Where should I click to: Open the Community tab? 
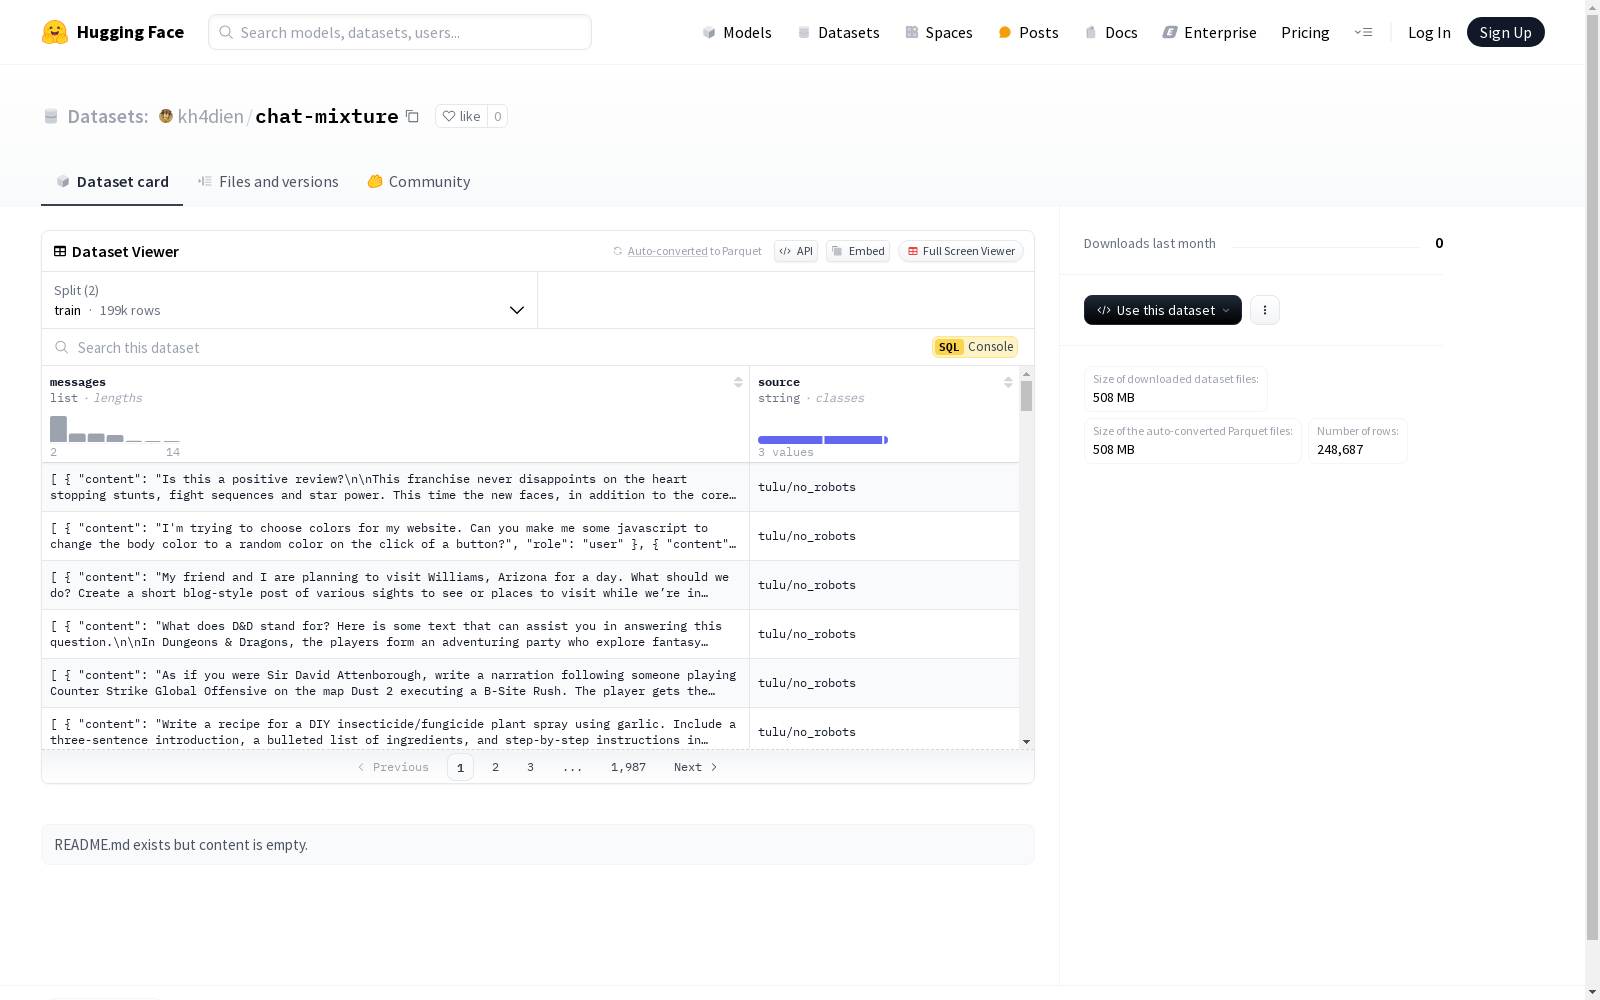[x=418, y=181]
